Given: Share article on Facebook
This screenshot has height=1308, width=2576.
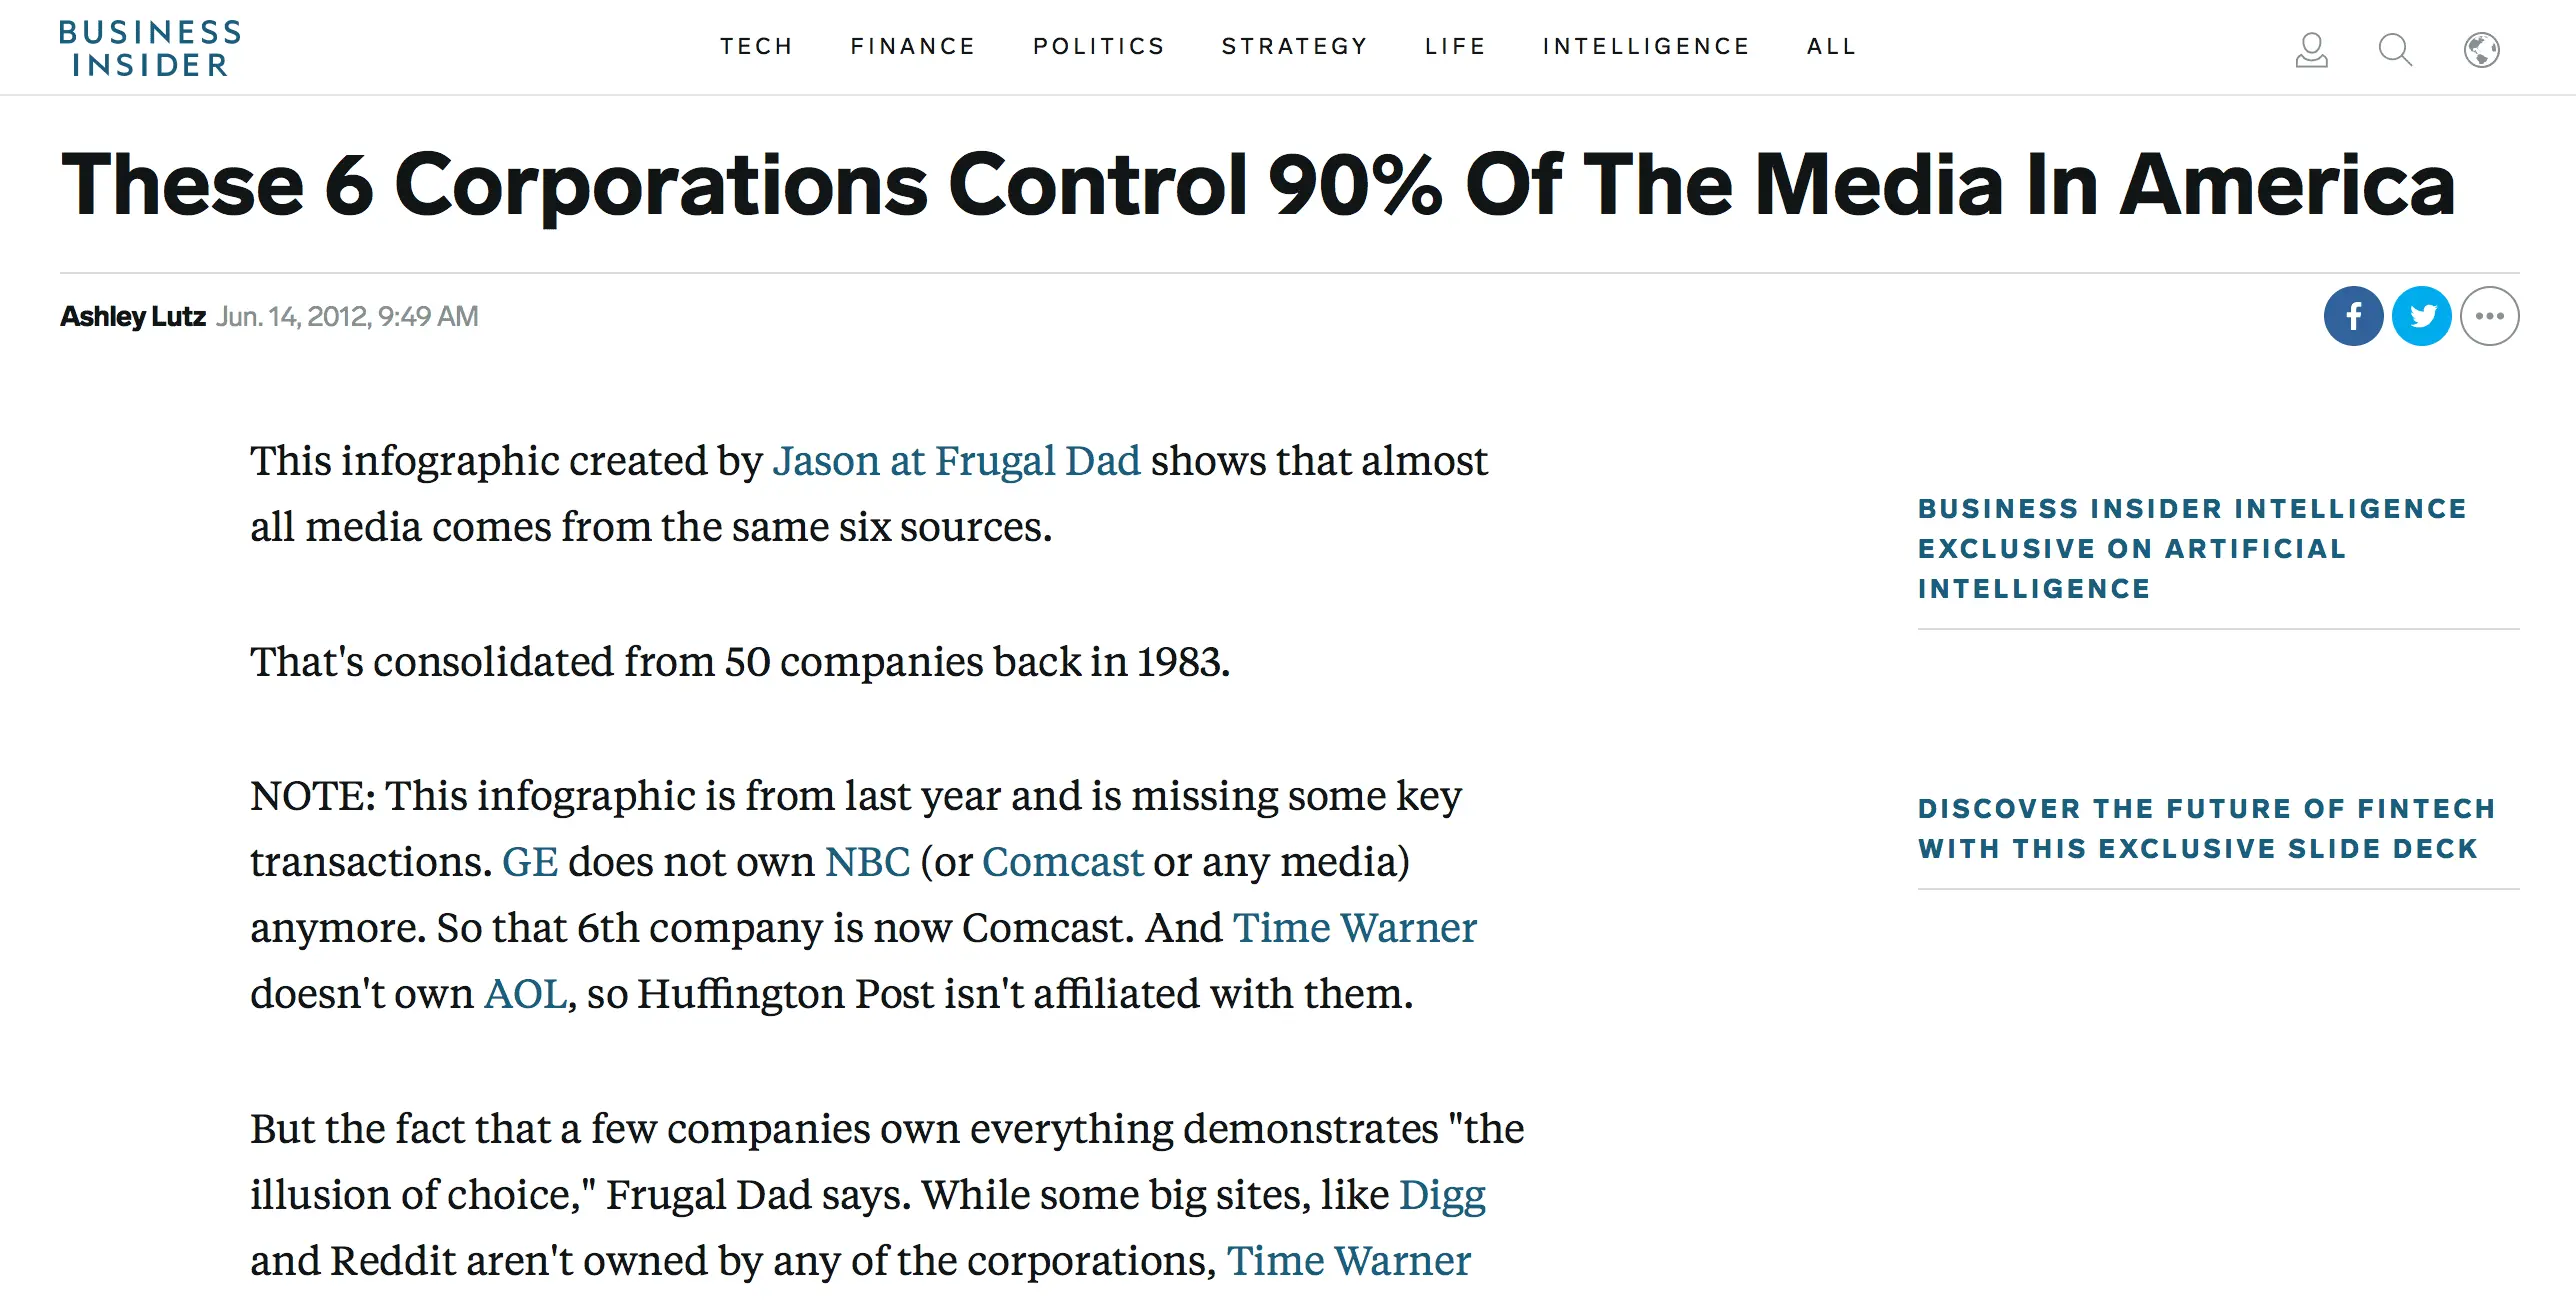Looking at the screenshot, I should pos(2353,316).
